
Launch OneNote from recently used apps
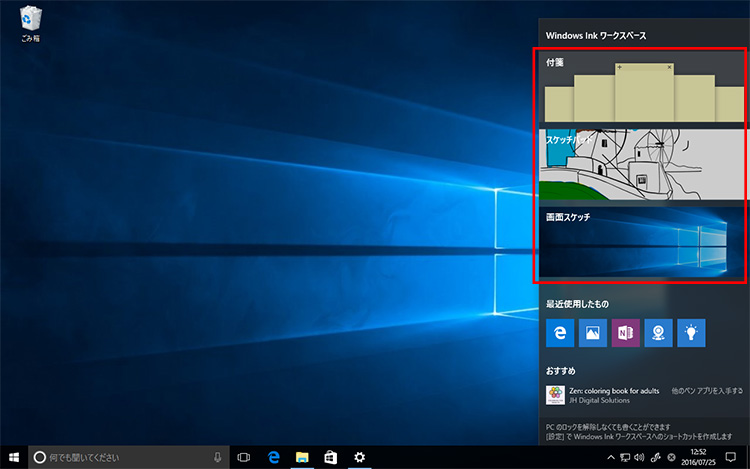[x=626, y=333]
